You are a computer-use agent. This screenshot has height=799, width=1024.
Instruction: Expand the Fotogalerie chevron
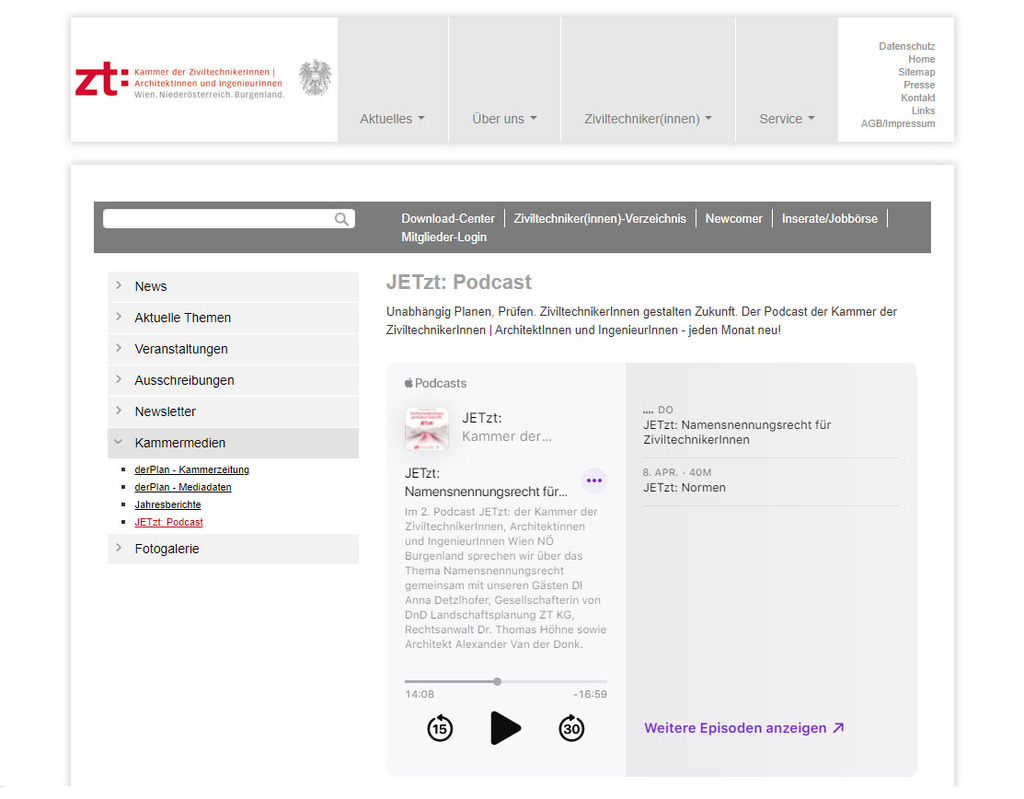(119, 548)
